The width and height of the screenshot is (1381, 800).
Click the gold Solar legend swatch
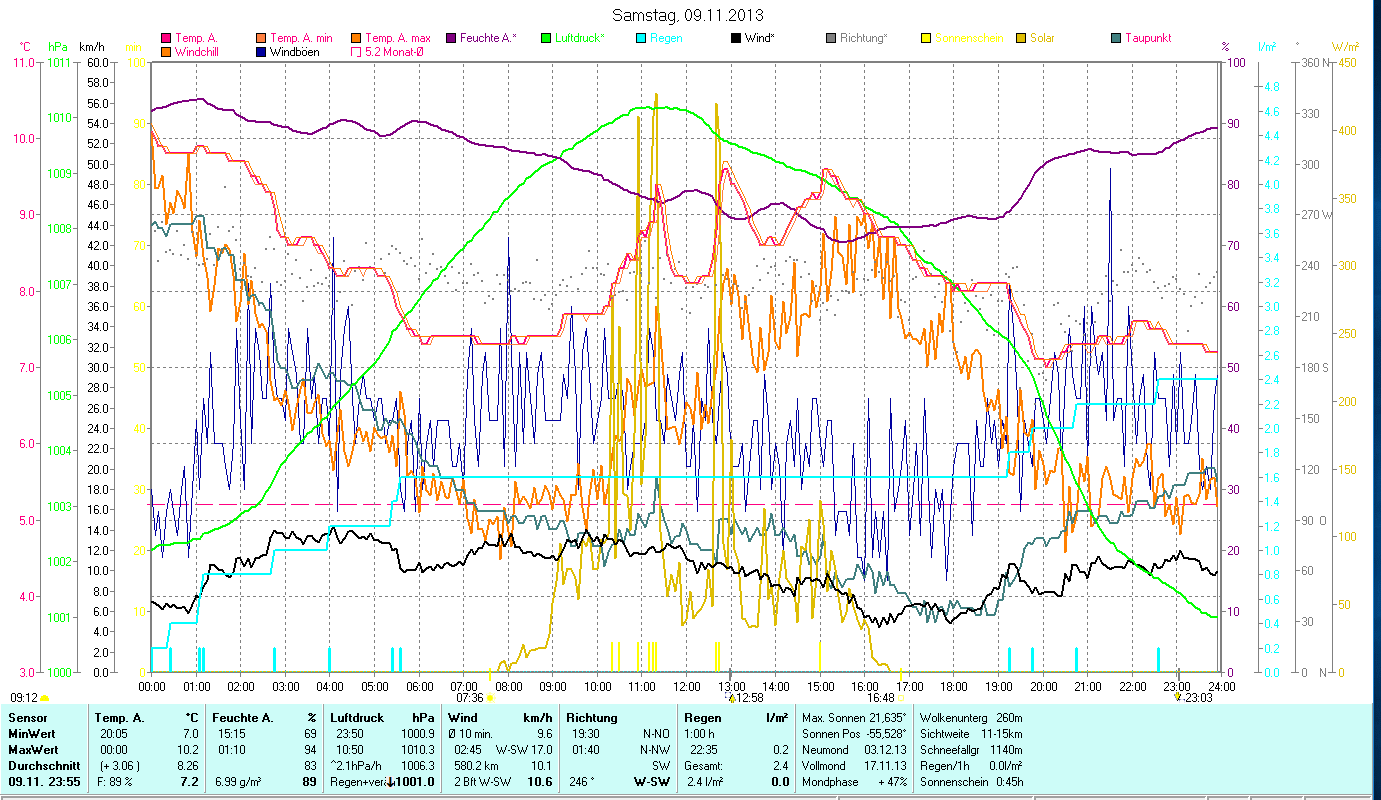[1020, 38]
